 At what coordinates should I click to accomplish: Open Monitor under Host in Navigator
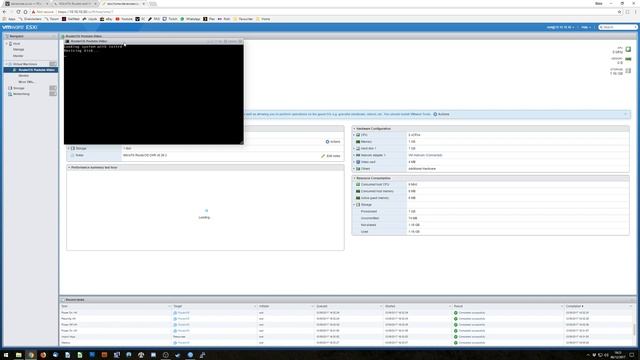[x=18, y=56]
